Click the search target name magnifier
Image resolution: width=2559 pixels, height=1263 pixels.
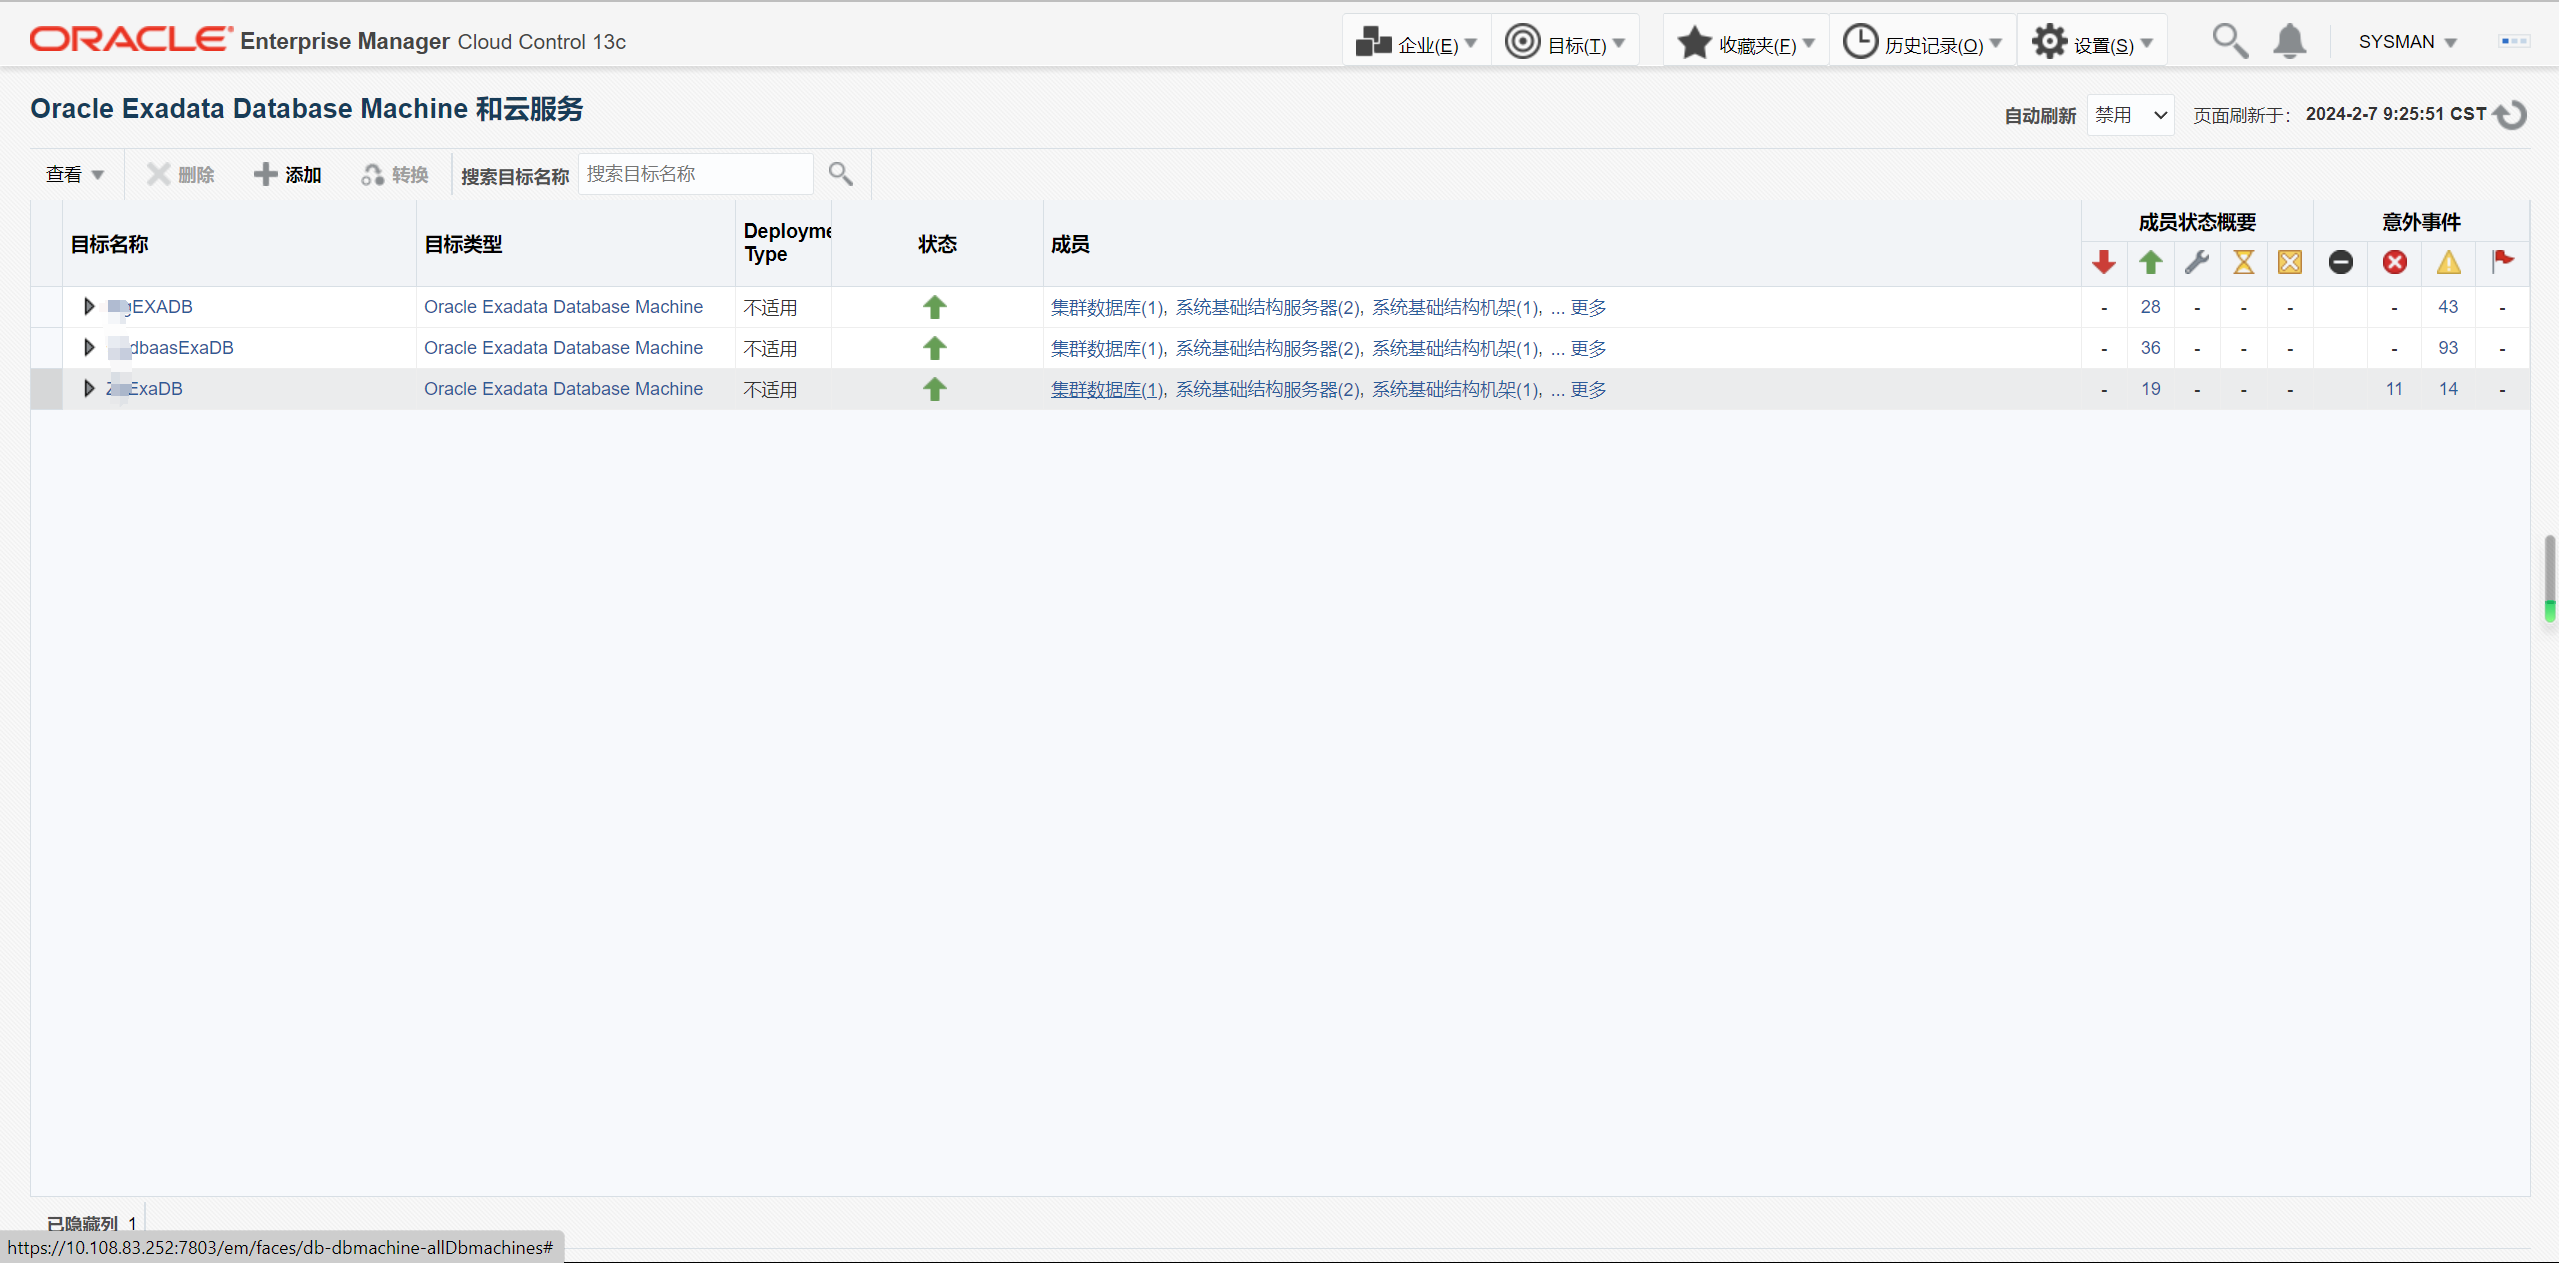click(x=840, y=174)
